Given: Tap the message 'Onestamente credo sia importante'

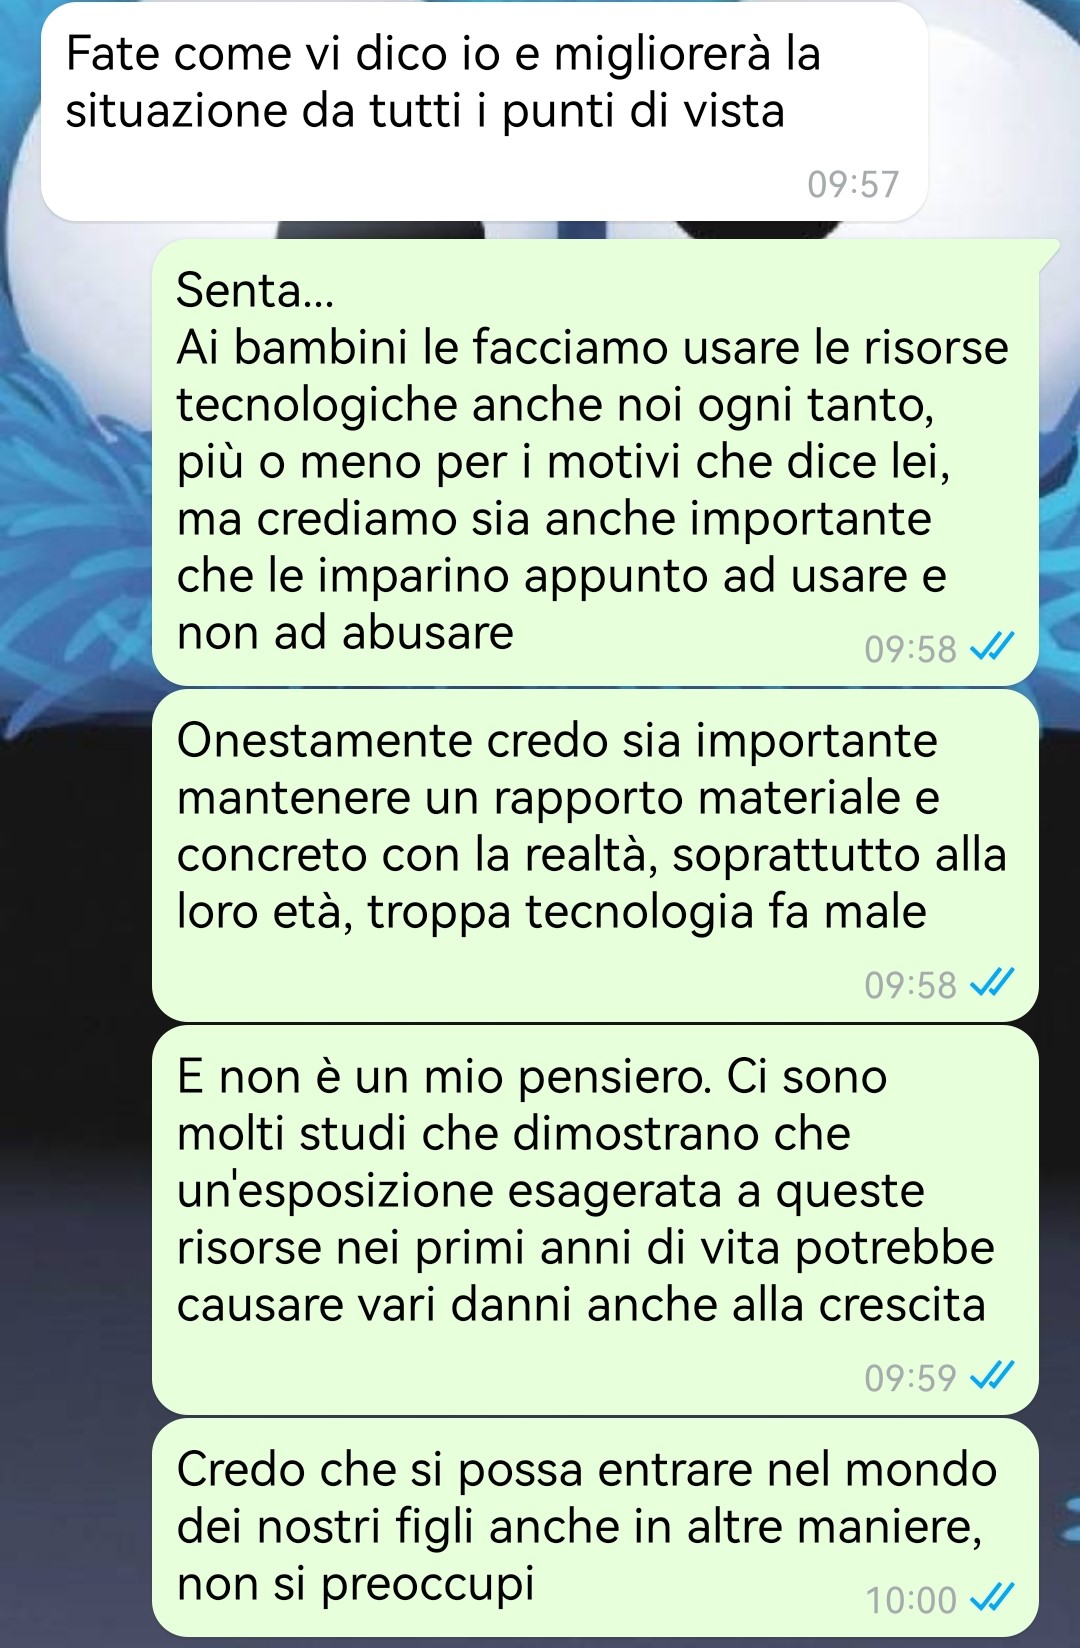Looking at the screenshot, I should pyautogui.click(x=595, y=856).
